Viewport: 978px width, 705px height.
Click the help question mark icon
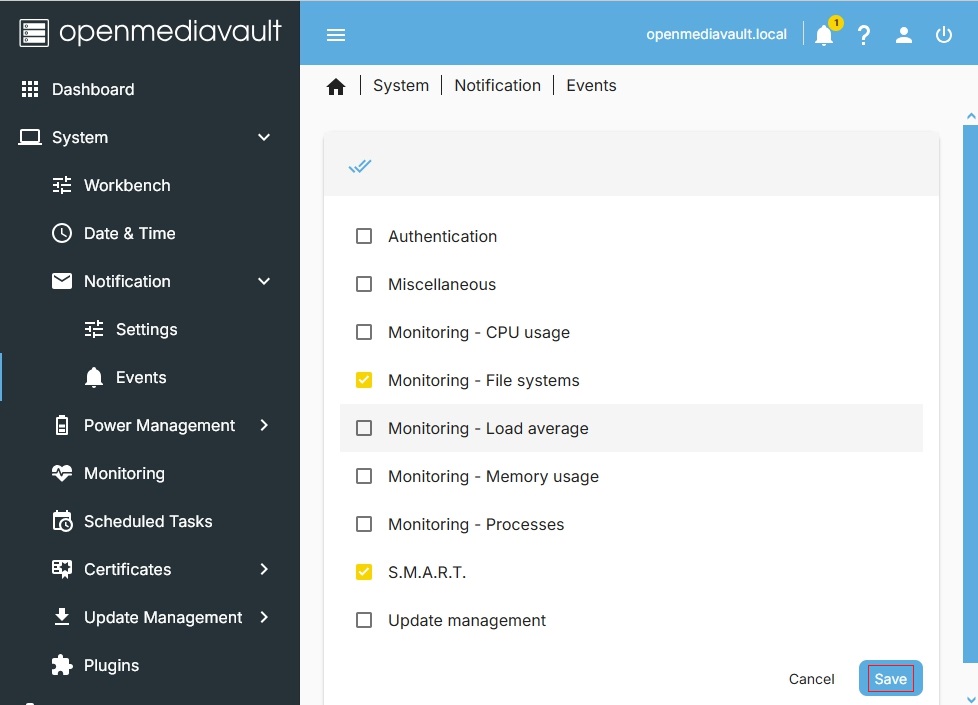click(864, 35)
